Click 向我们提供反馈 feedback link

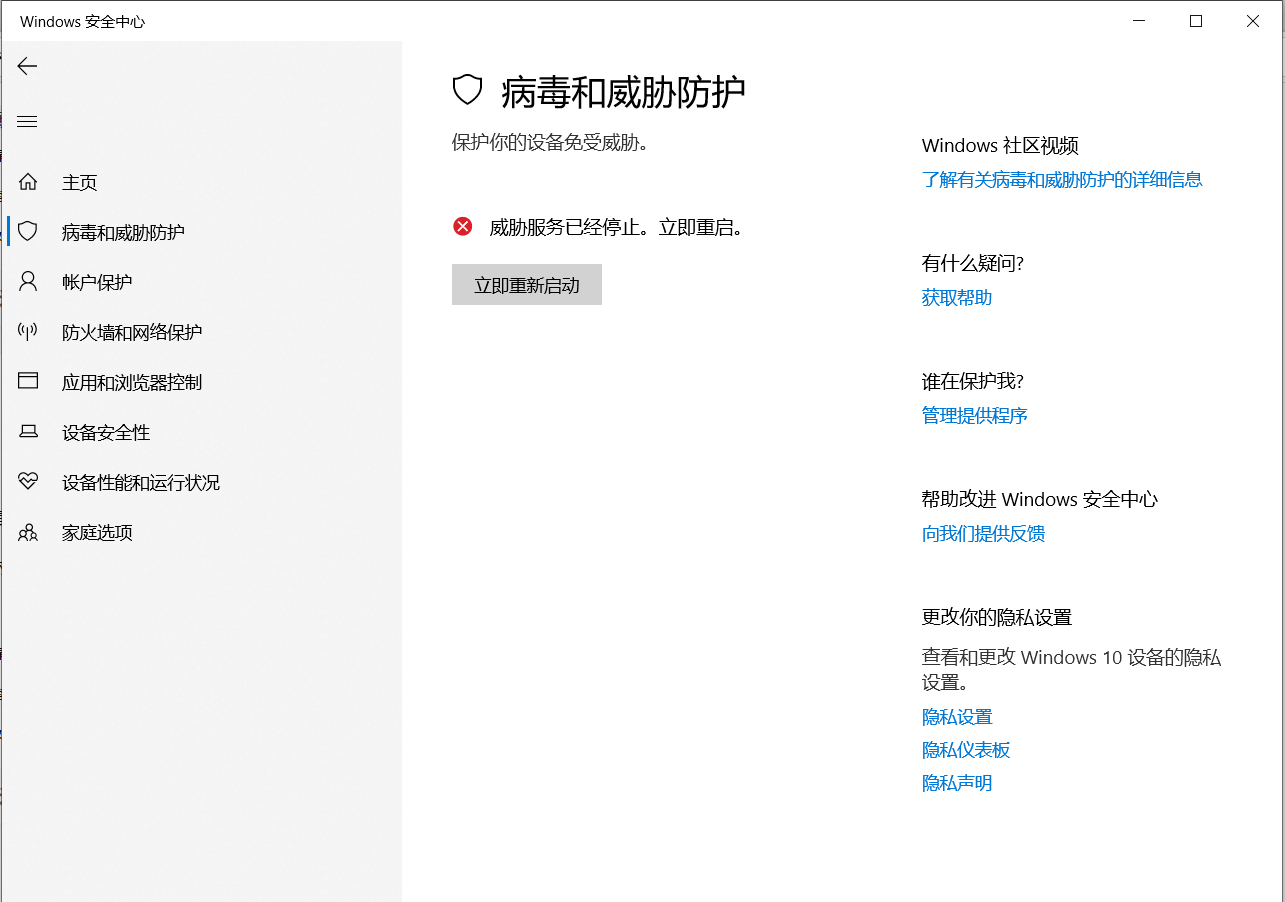[x=982, y=533]
